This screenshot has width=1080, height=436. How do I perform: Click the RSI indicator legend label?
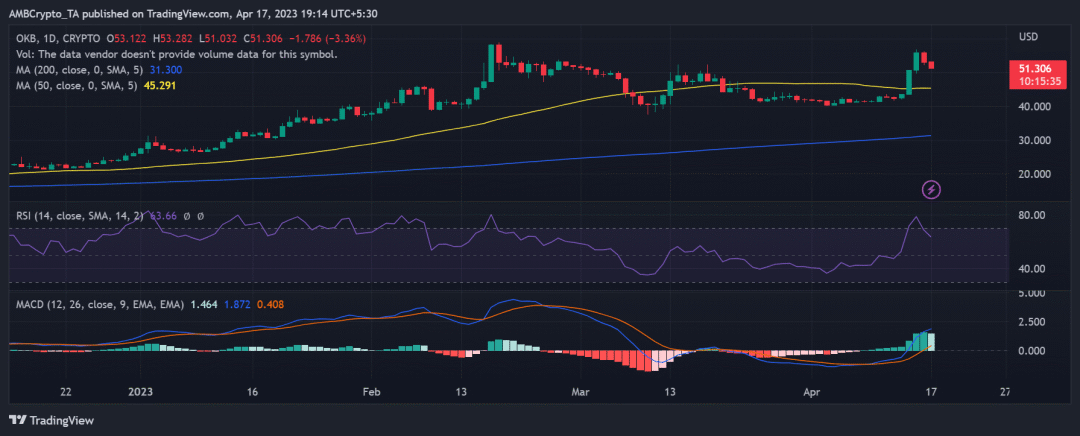click(x=80, y=216)
